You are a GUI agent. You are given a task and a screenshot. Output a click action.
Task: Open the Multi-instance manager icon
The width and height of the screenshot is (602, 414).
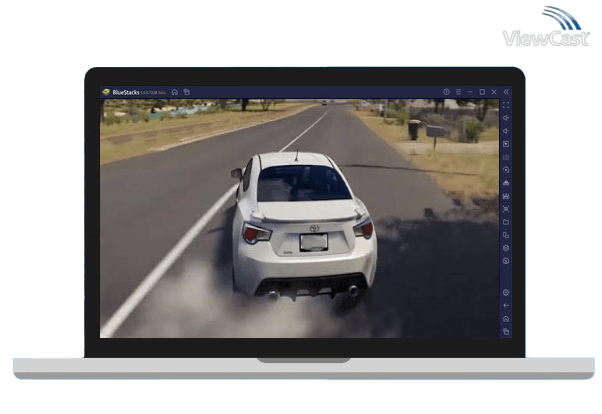pos(506,235)
